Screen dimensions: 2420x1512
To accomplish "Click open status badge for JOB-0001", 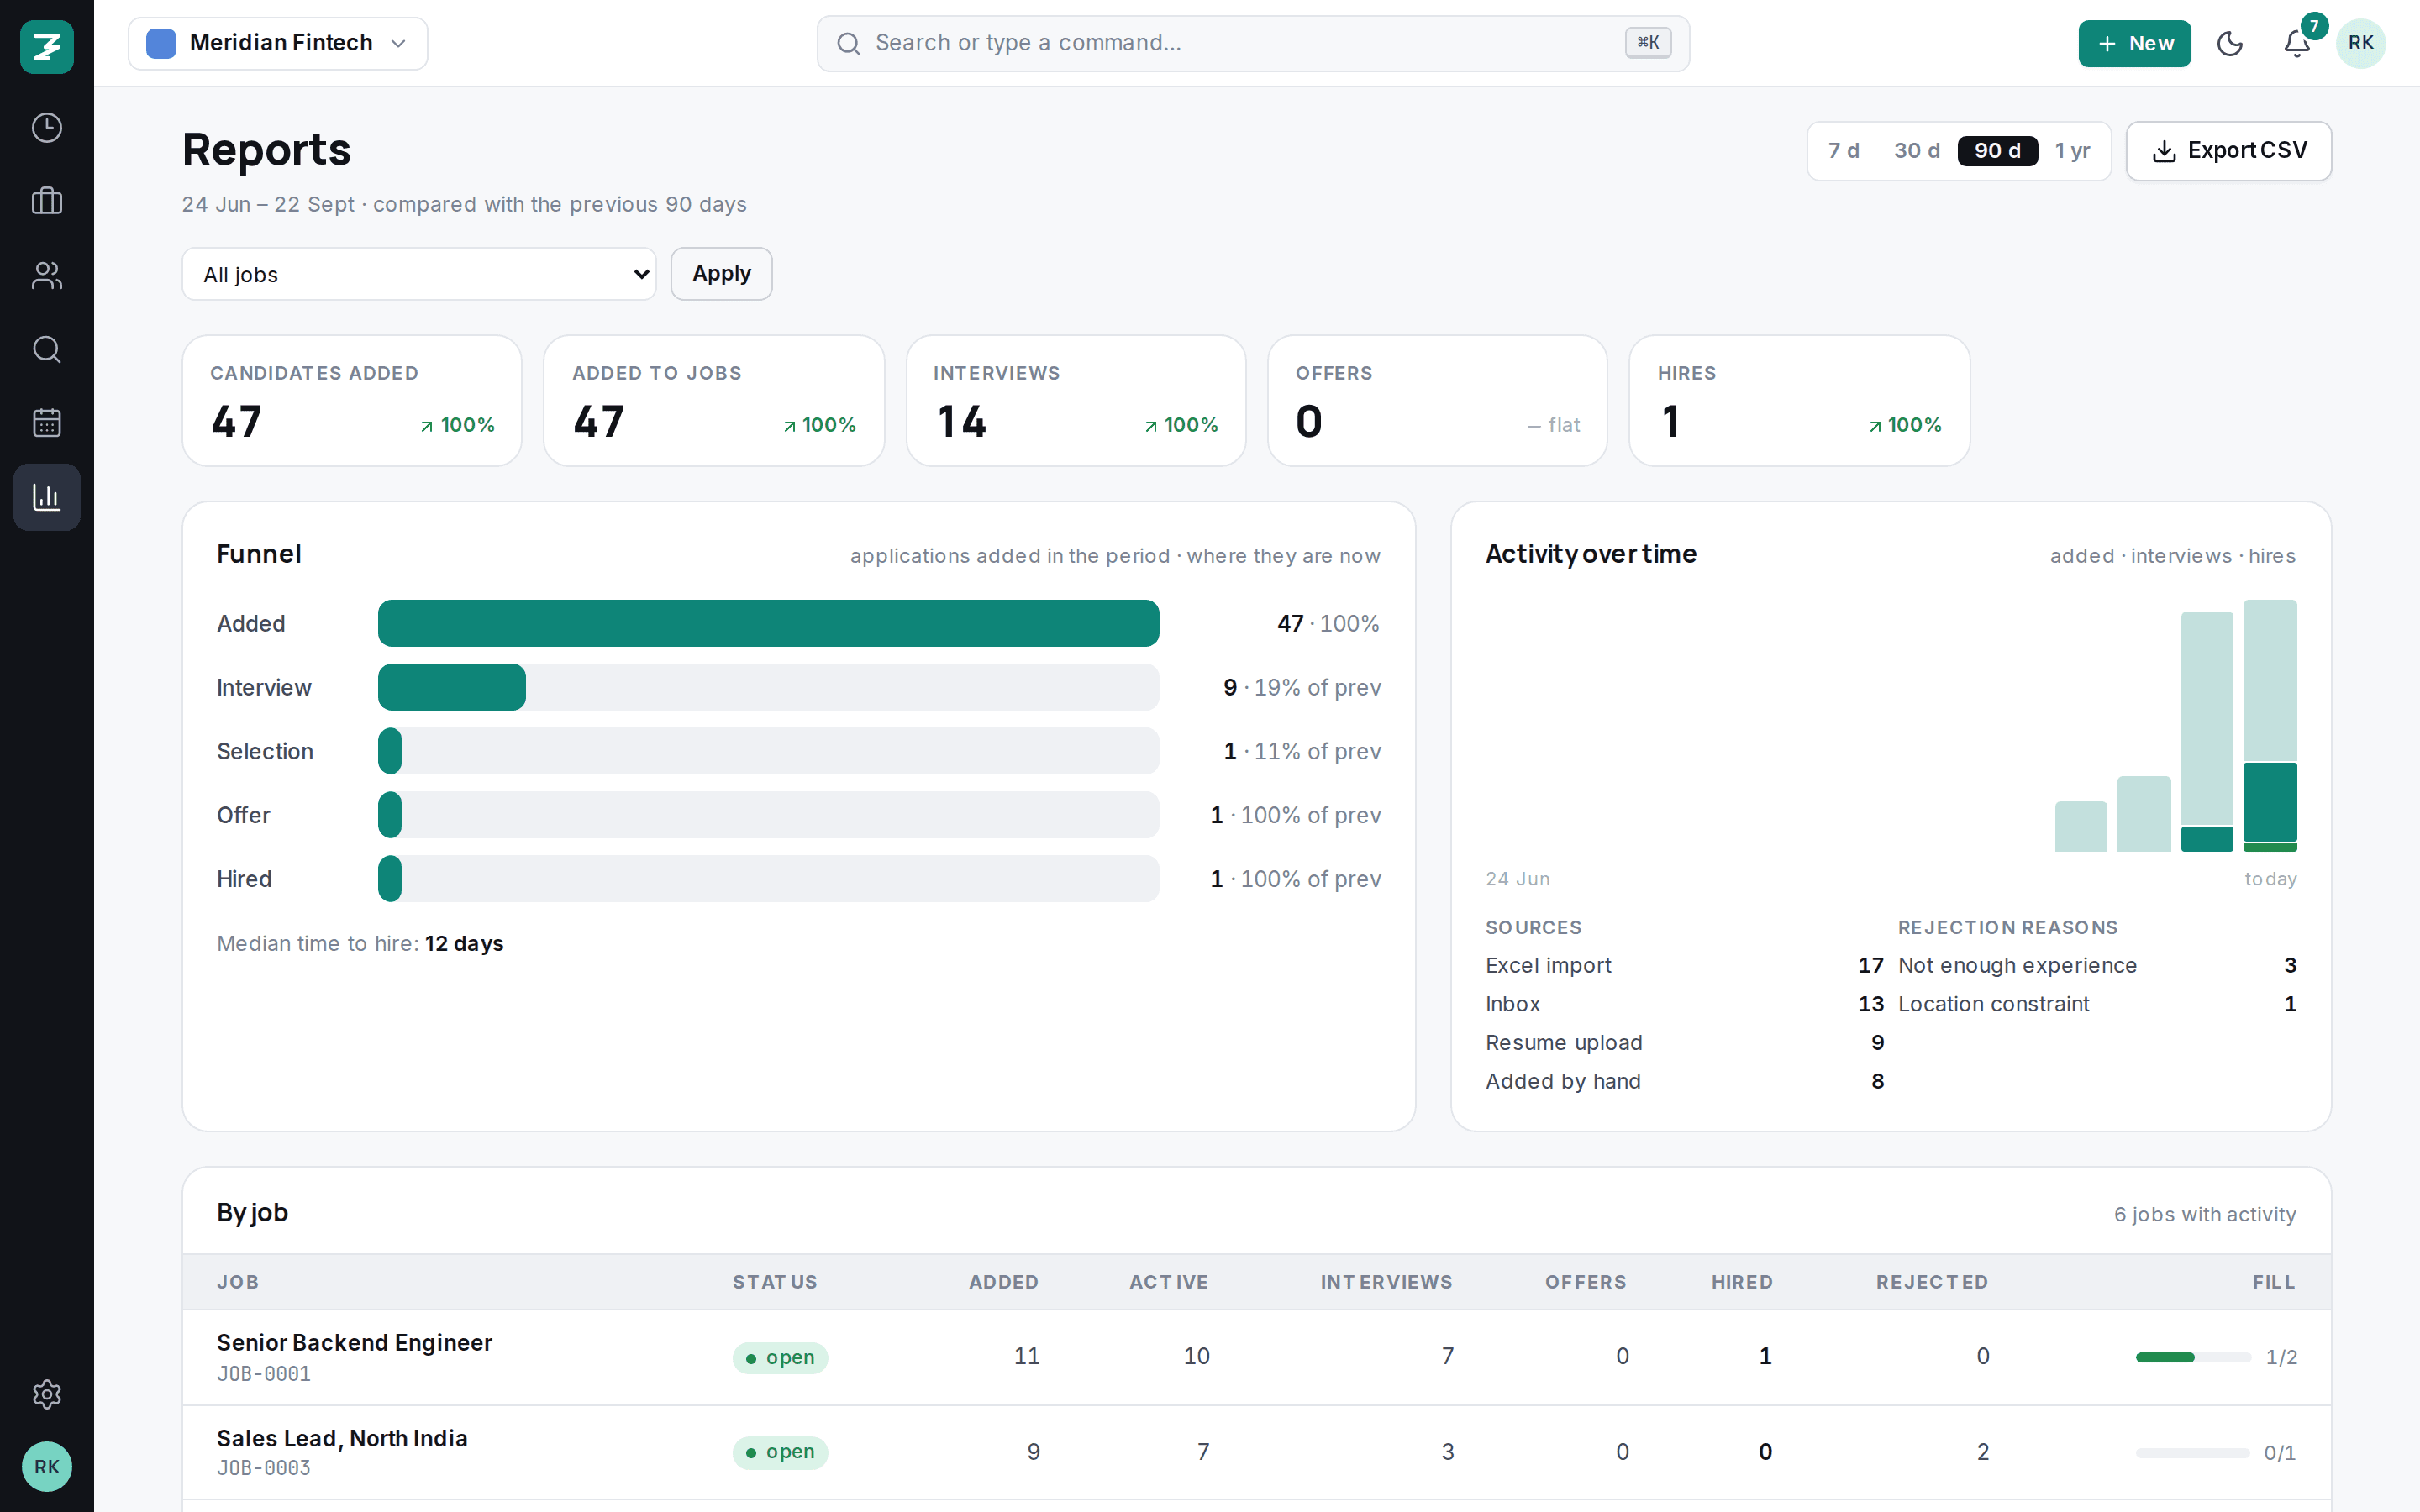I will click(x=780, y=1357).
